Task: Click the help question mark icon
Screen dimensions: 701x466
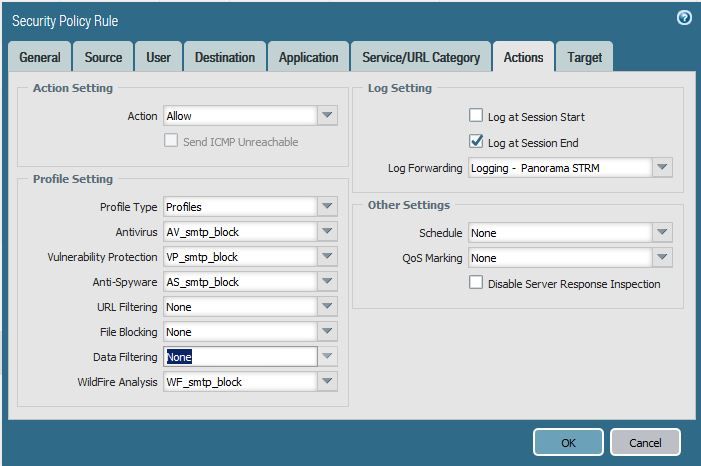Action: coord(684,18)
